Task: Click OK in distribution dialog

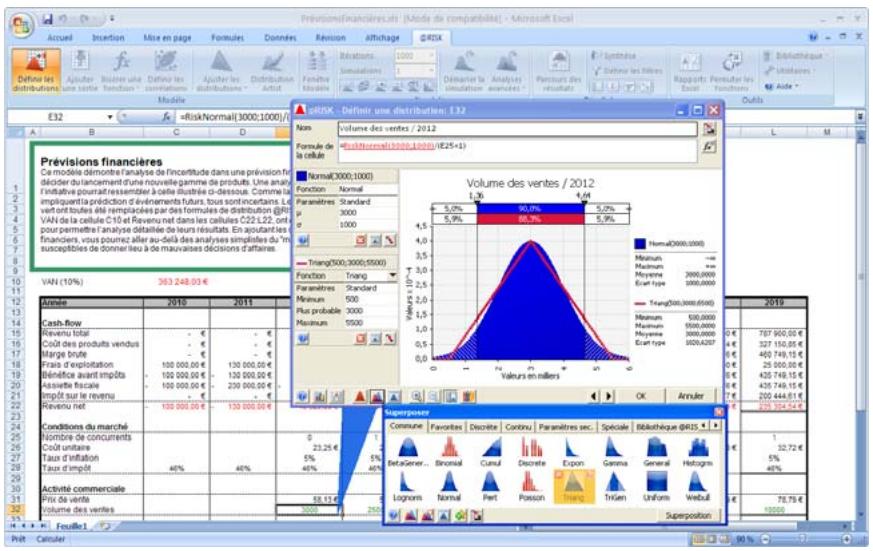Action: point(641,396)
